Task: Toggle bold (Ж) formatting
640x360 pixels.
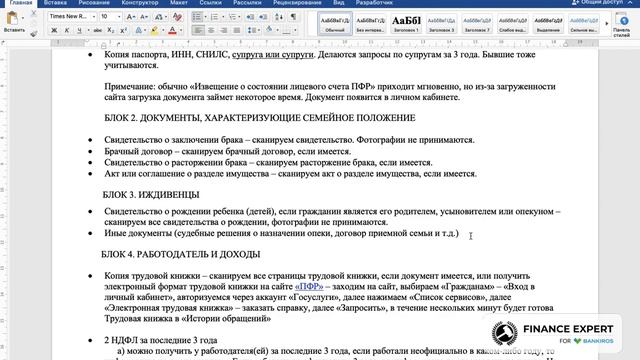Action: (x=54, y=30)
